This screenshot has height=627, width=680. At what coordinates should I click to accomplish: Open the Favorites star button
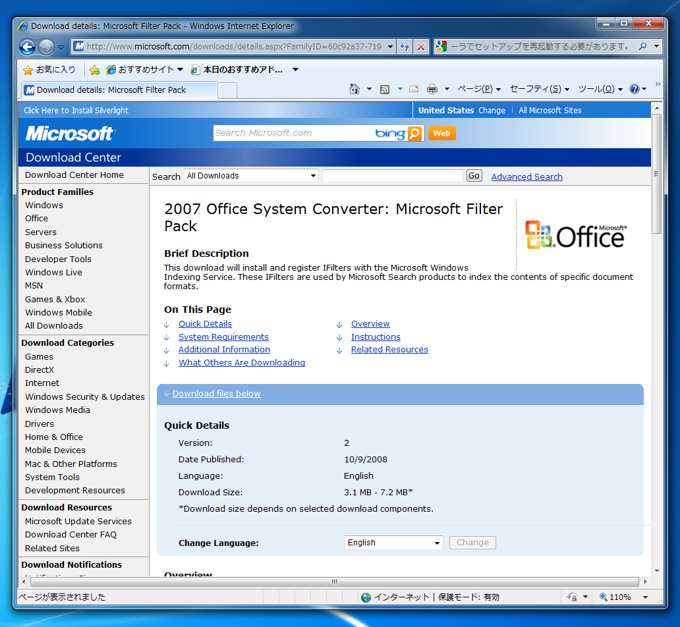pyautogui.click(x=49, y=69)
